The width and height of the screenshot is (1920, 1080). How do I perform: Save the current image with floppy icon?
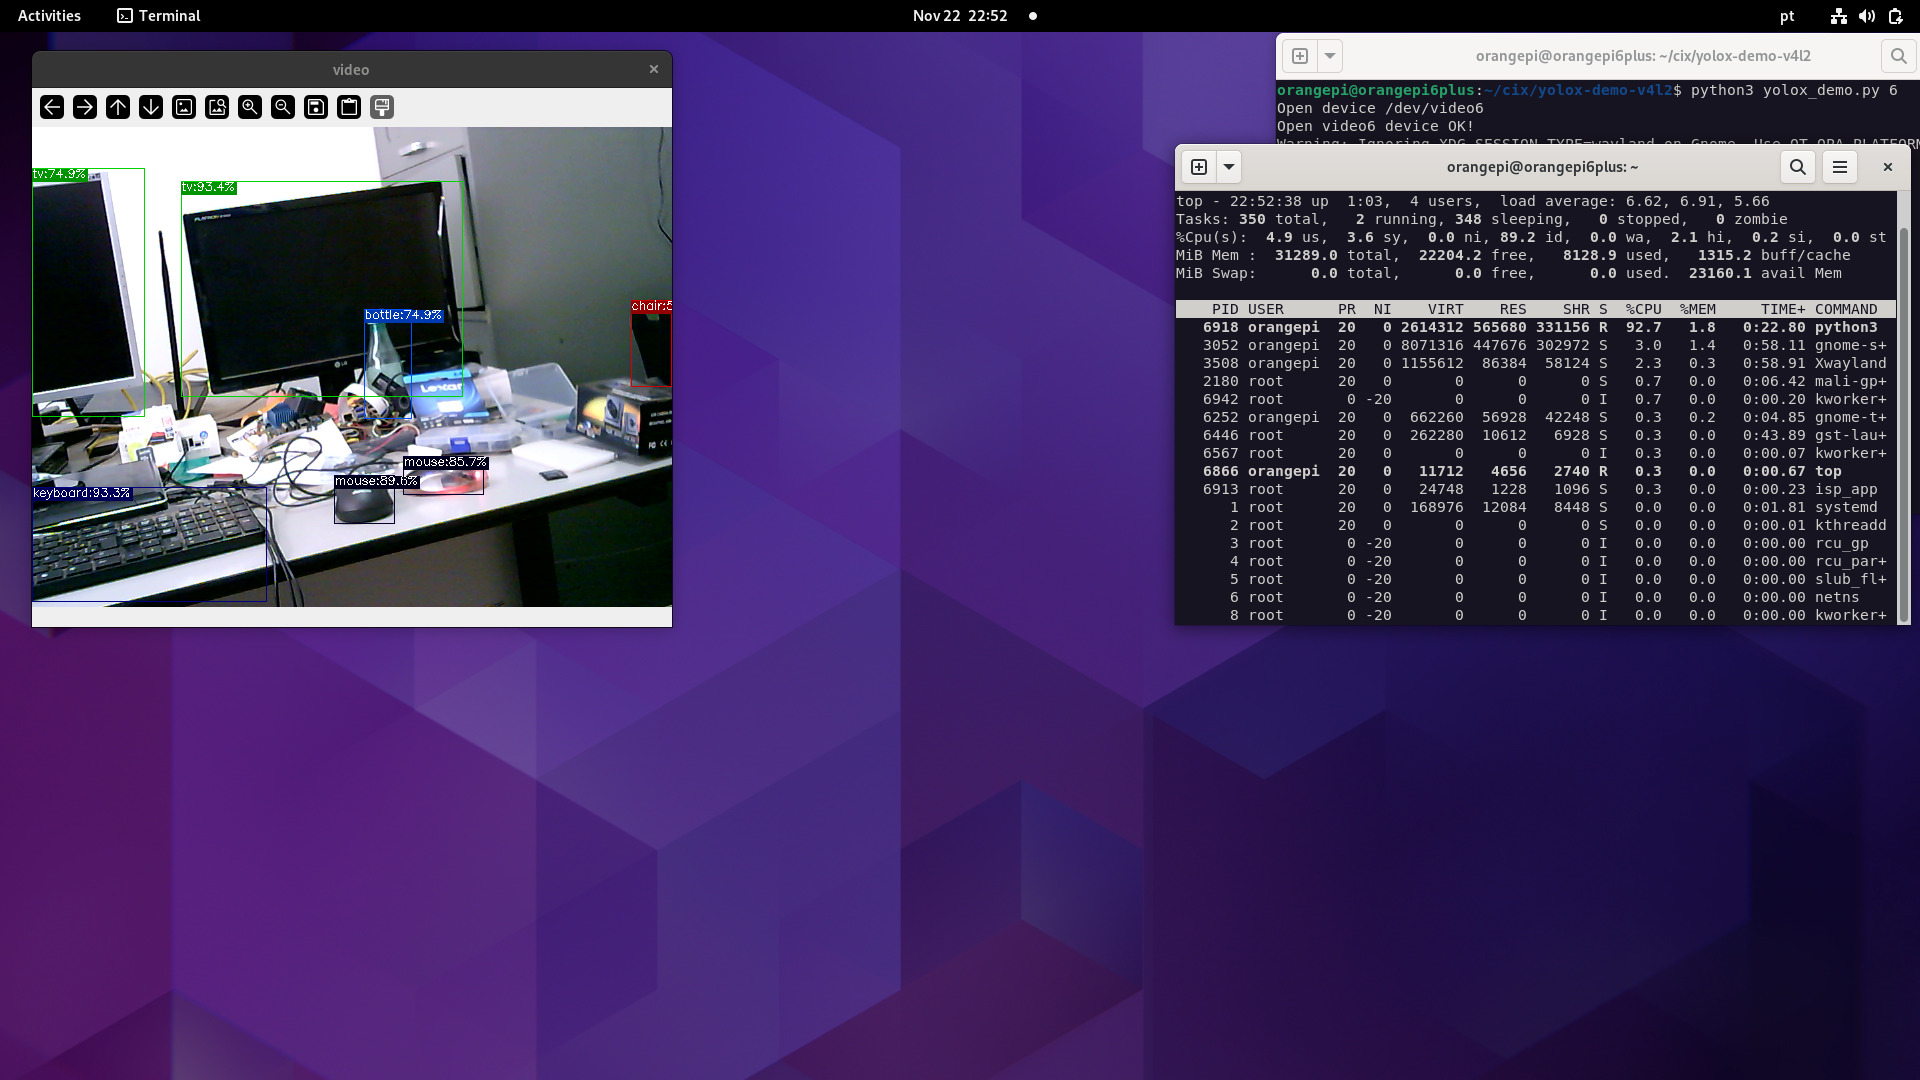316,107
